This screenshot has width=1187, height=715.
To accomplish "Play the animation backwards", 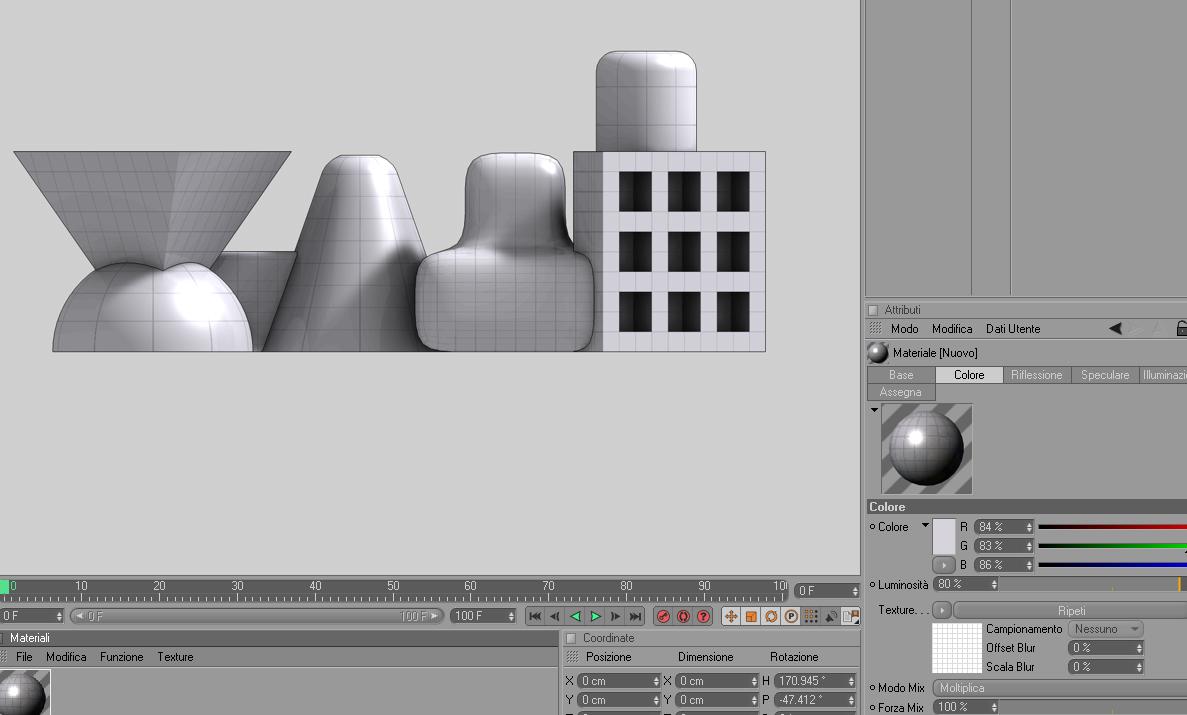I will 575,617.
